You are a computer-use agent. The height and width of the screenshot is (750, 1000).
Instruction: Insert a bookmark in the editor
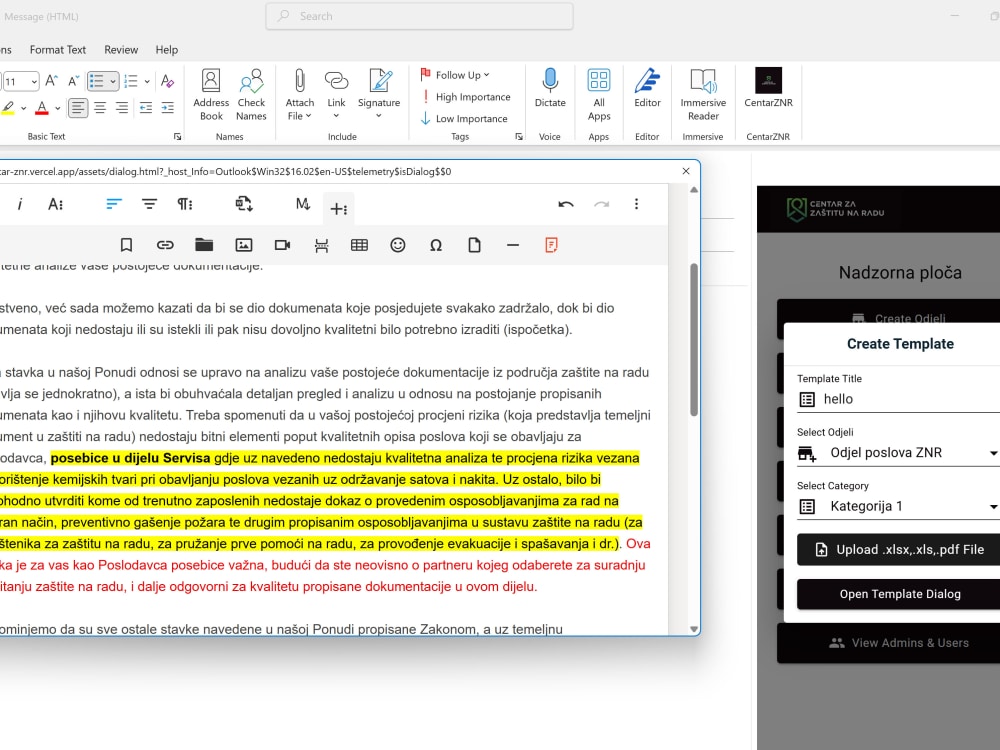pos(126,245)
